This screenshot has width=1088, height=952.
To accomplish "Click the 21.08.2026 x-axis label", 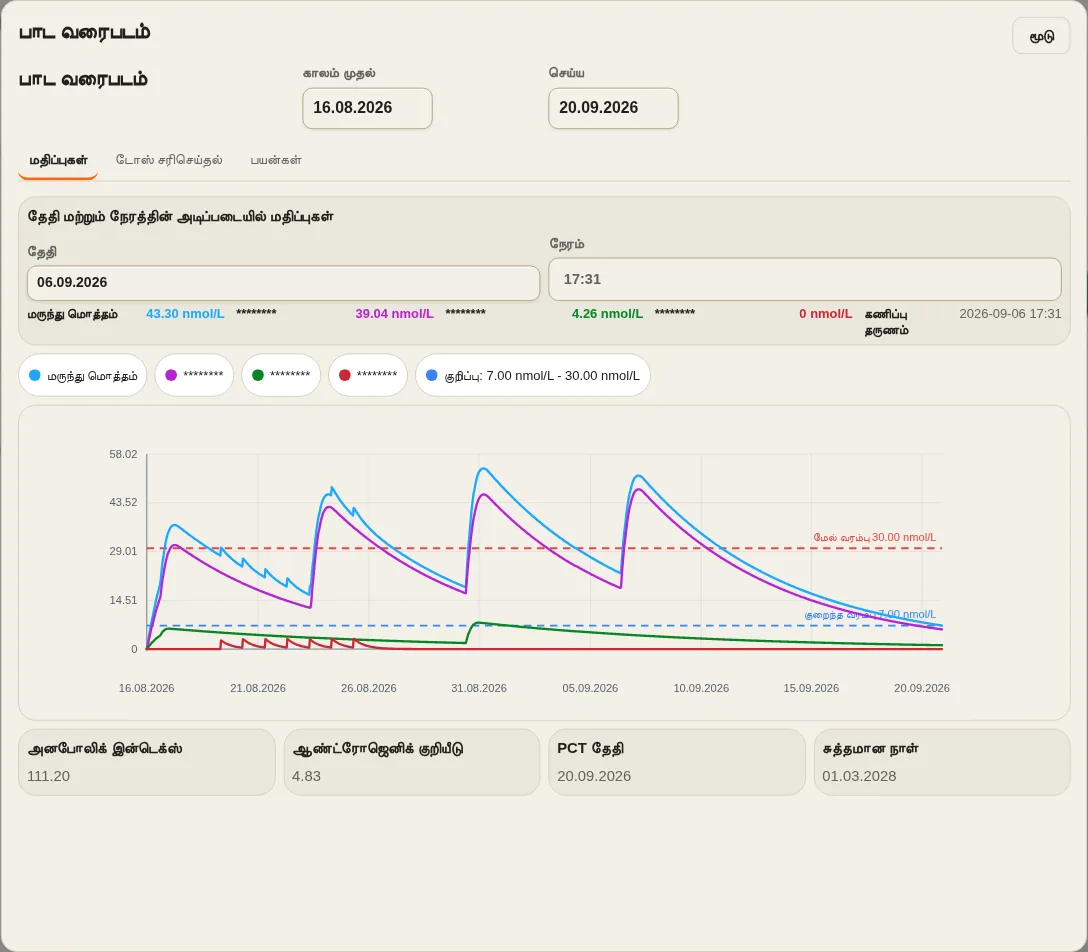I will (257, 688).
